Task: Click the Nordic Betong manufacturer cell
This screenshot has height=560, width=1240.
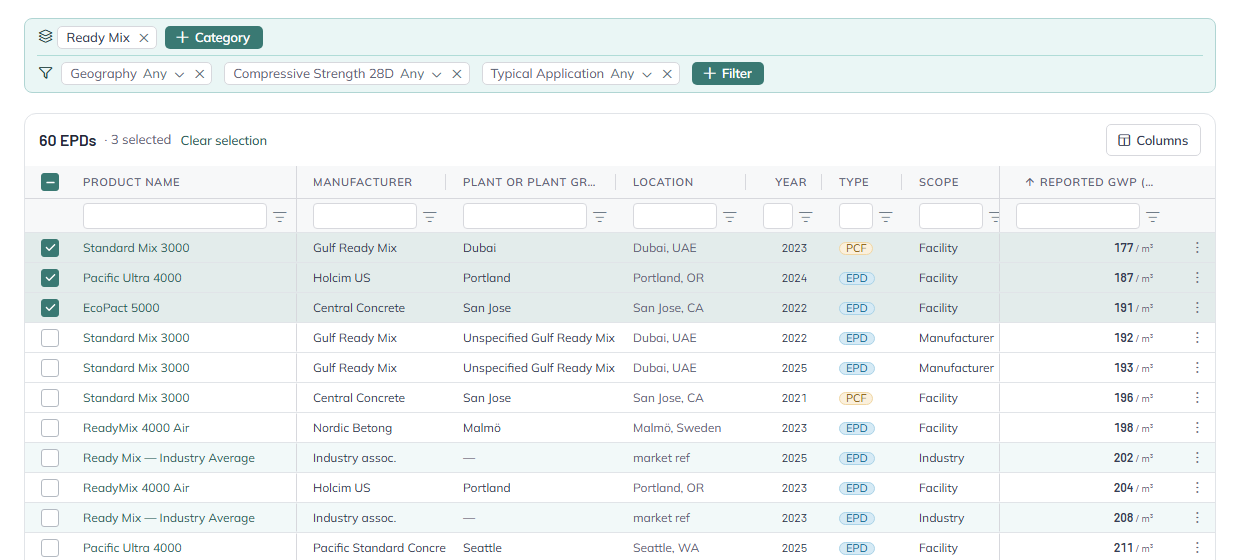Action: [352, 428]
